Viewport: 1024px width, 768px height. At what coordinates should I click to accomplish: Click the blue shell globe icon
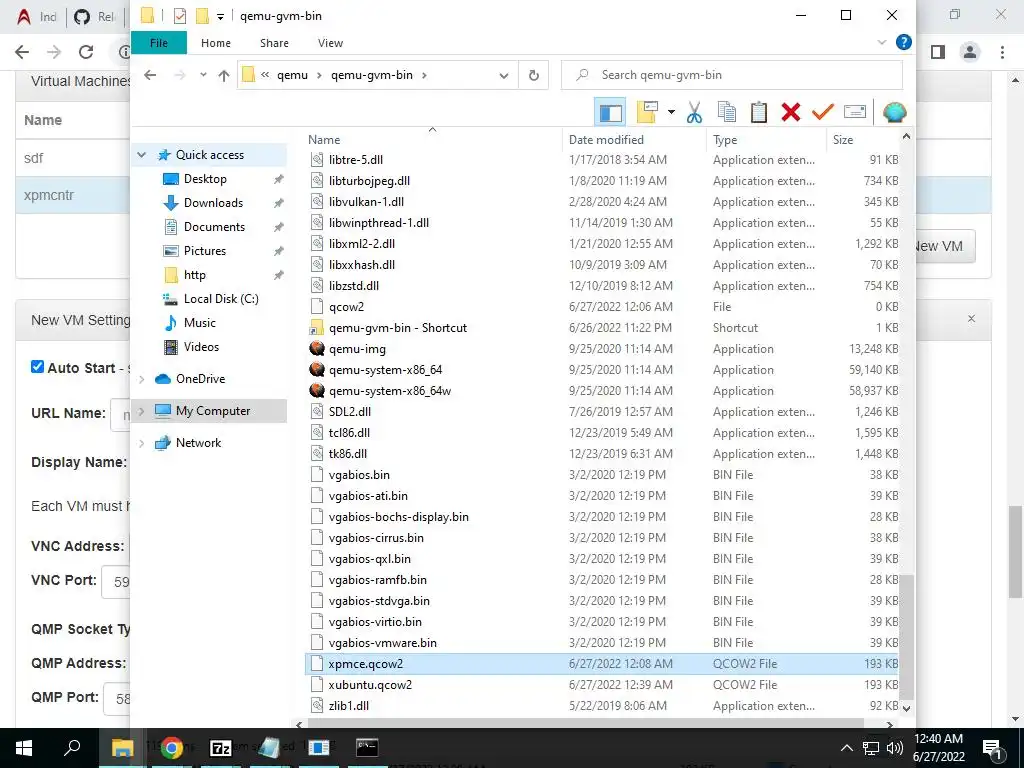coord(894,112)
